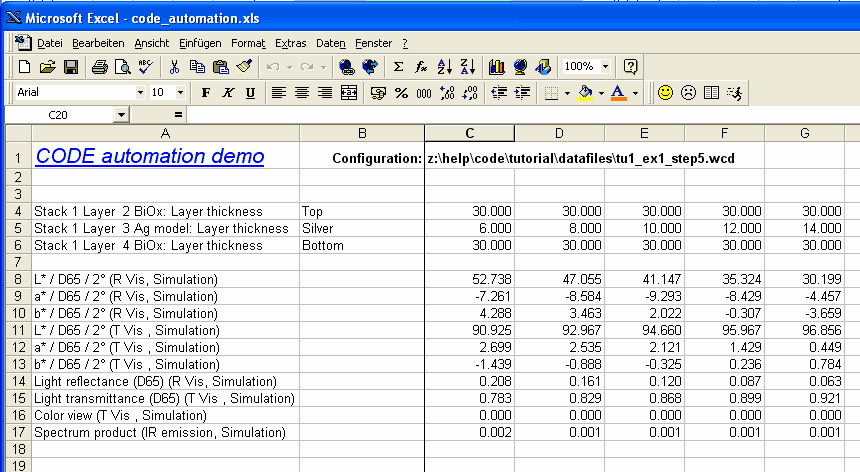Image resolution: width=860 pixels, height=472 pixels.
Task: Click the yellow smiley face icon
Action: (665, 93)
